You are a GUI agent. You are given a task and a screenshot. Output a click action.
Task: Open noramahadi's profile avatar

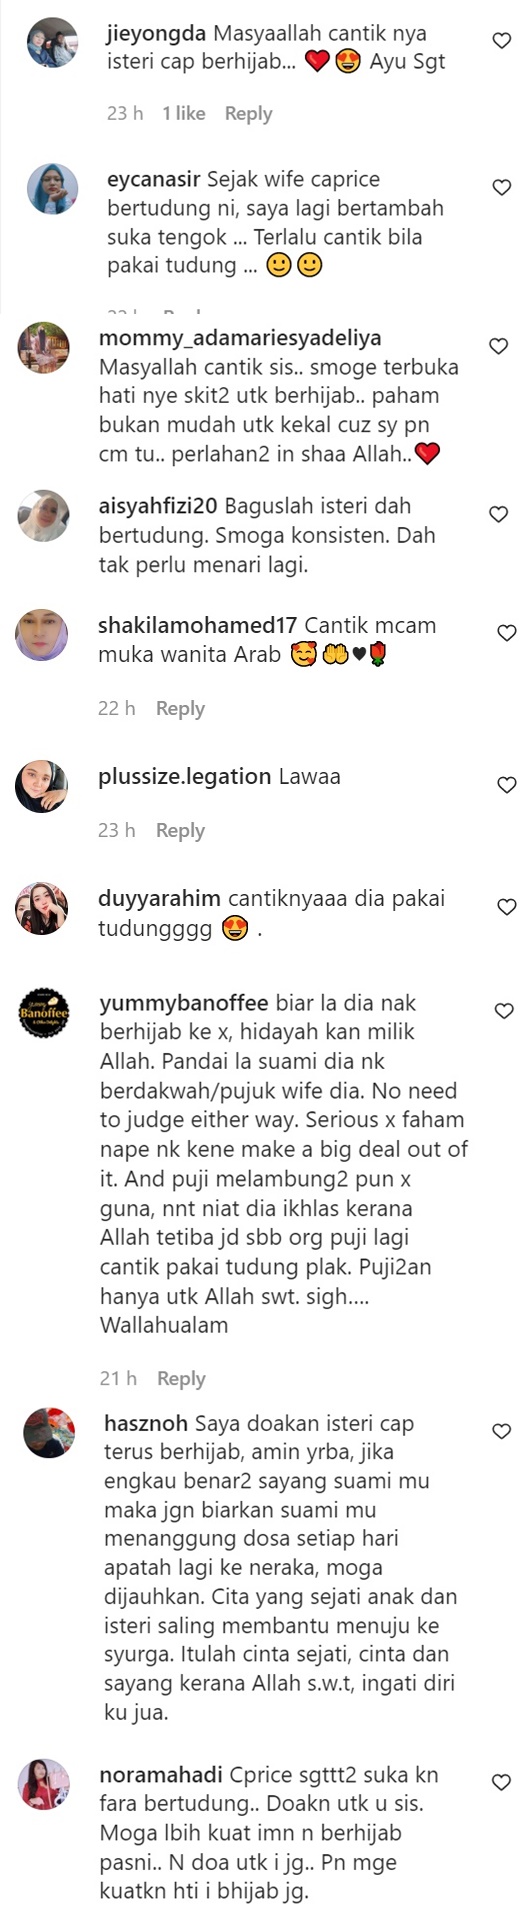tap(44, 1784)
